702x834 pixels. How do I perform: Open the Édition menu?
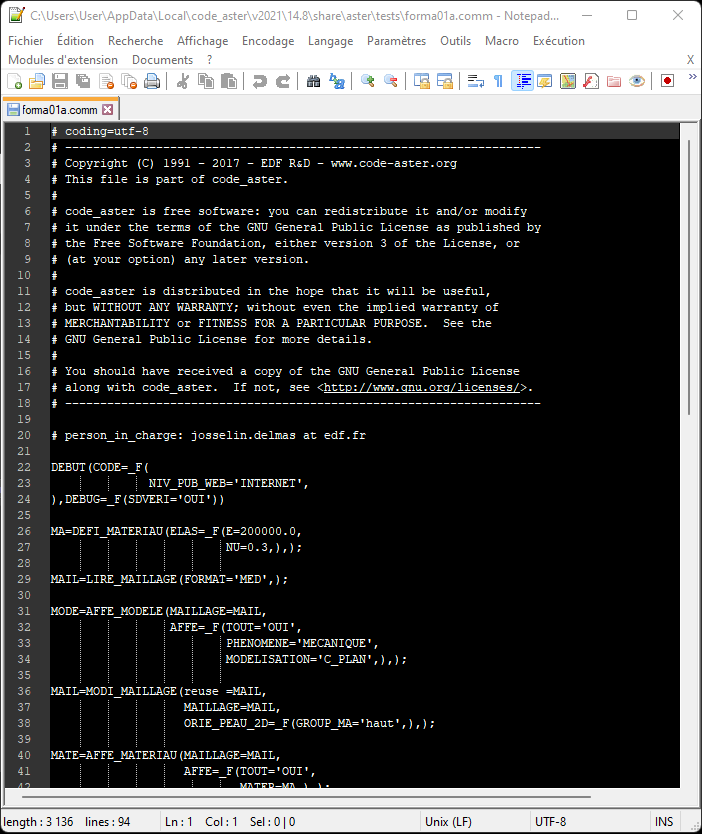[76, 41]
